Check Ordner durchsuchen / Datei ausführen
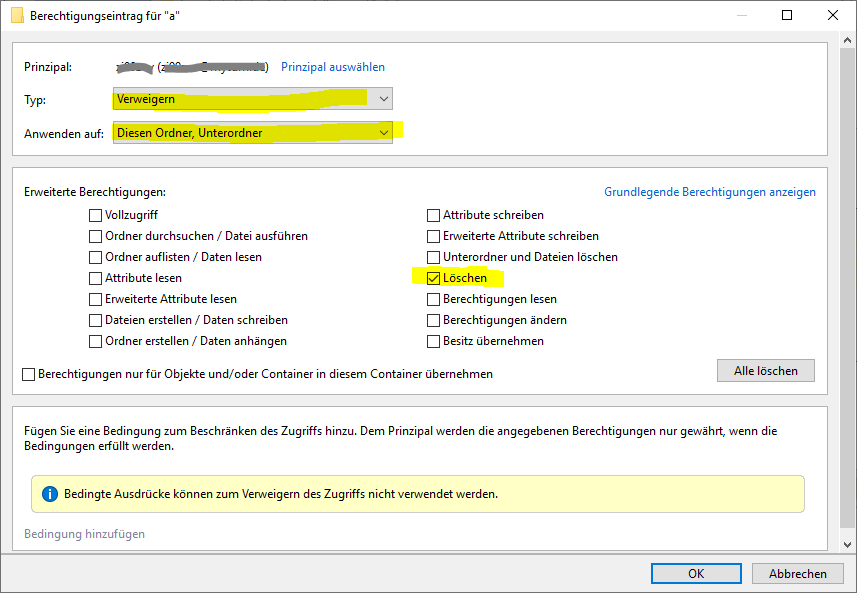Viewport: 857px width, 593px height. pos(96,236)
